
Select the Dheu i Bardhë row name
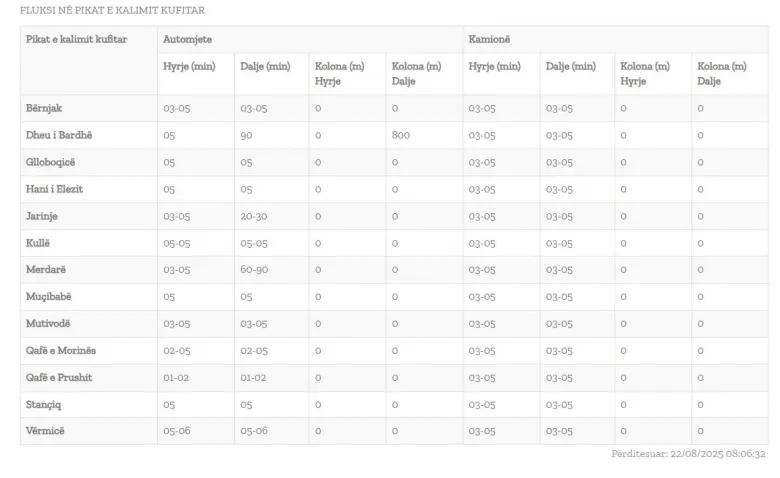tap(58, 135)
